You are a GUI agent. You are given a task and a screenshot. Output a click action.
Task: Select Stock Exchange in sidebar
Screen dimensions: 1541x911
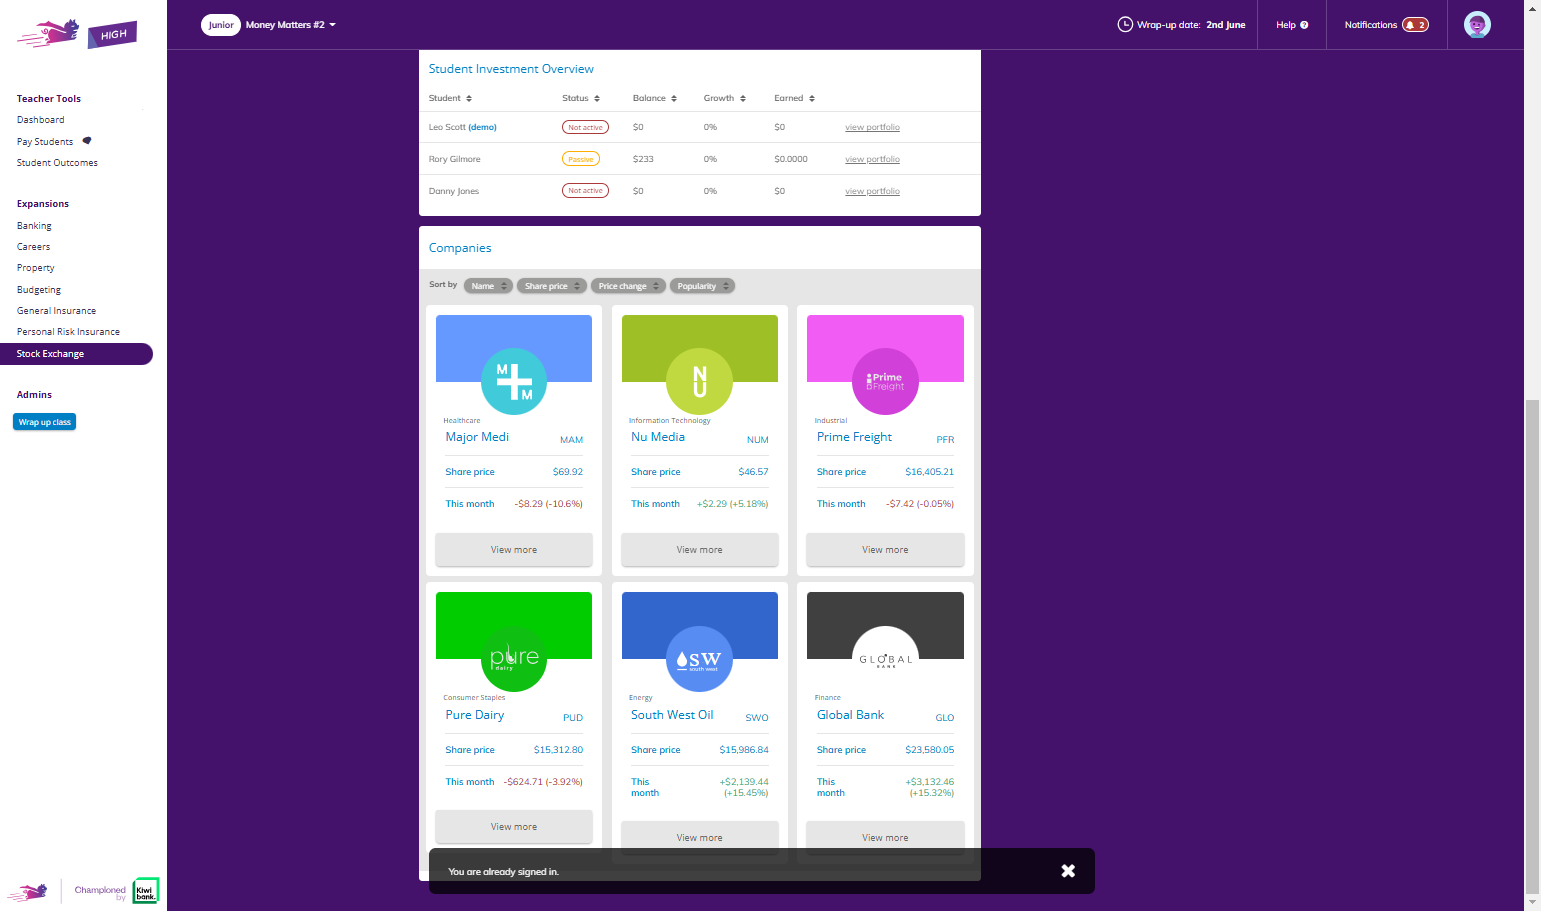76,354
